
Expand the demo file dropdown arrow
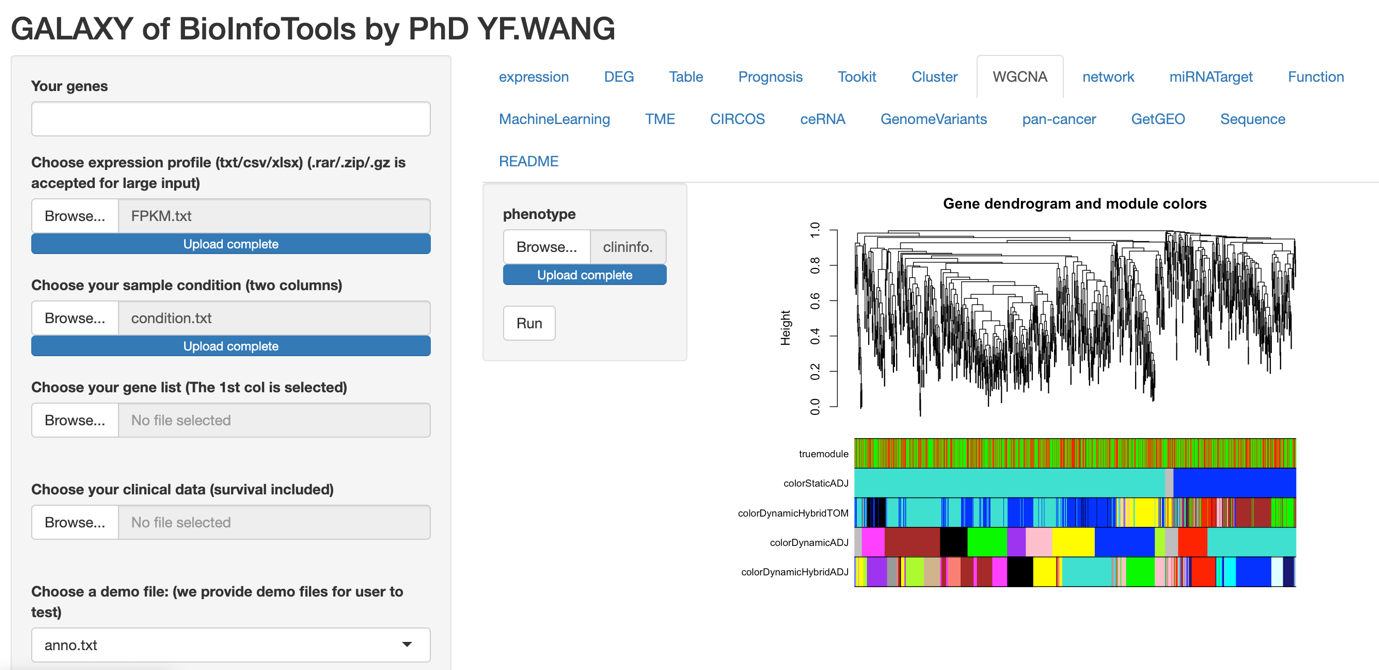[407, 645]
